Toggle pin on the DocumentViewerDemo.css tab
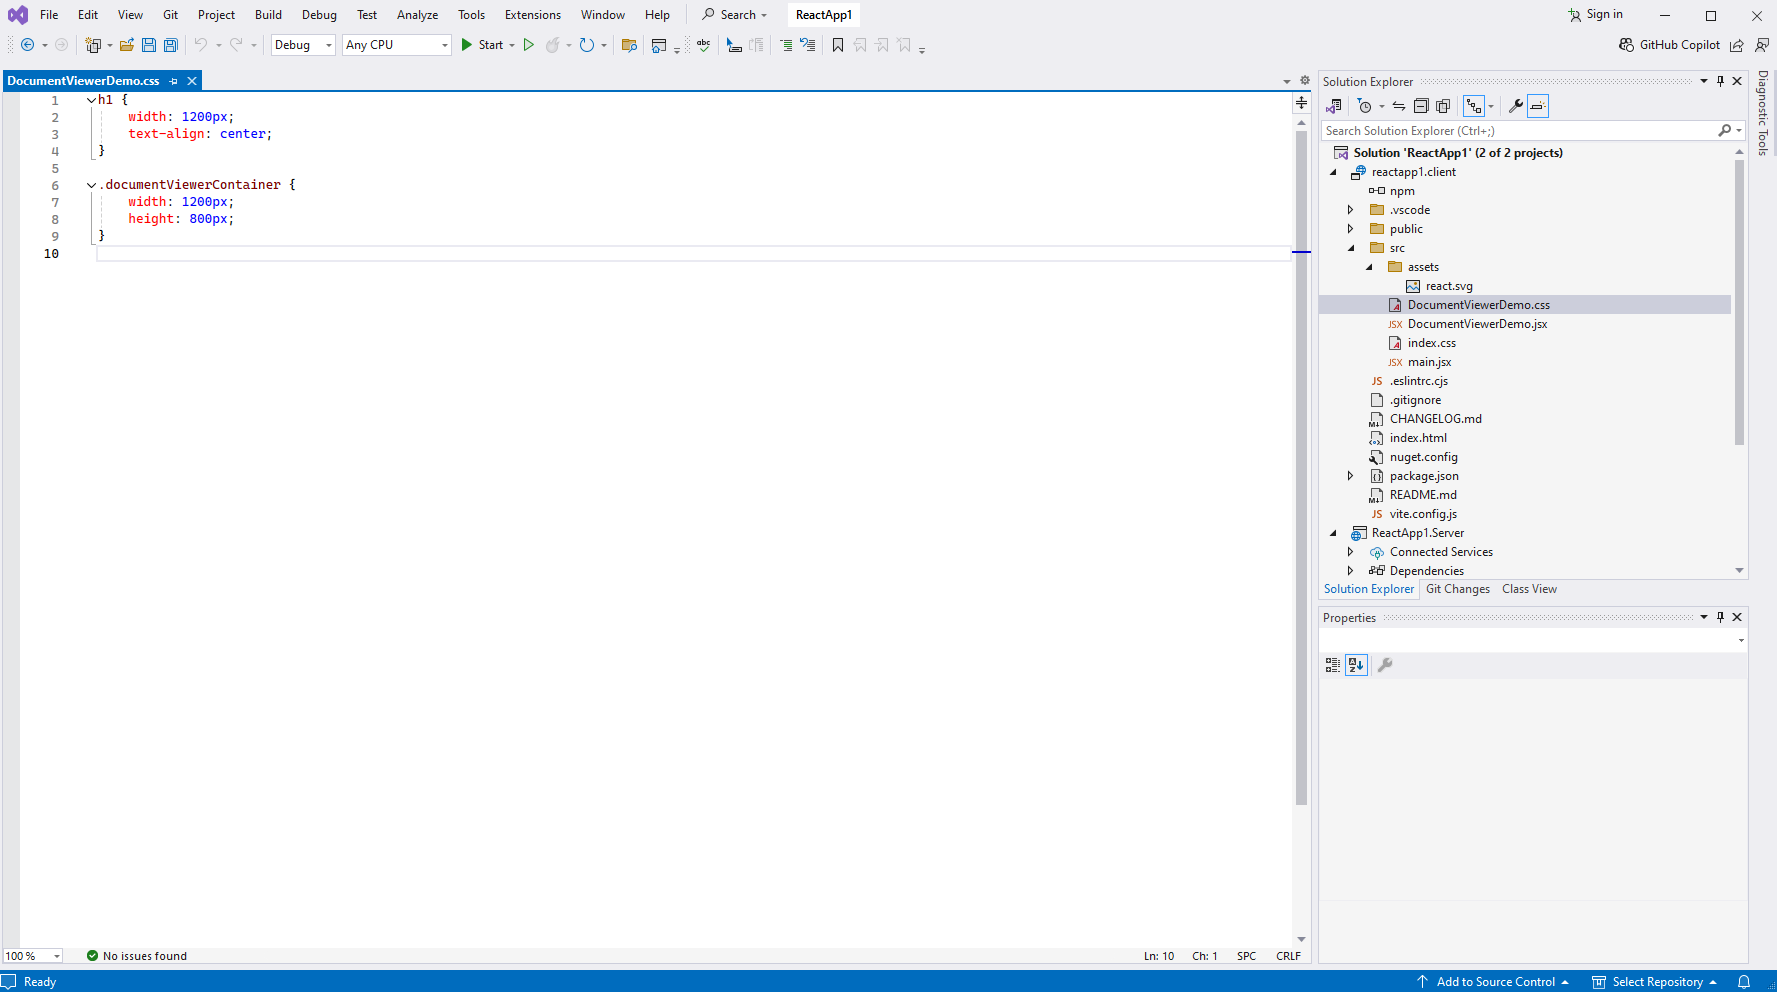This screenshot has height=992, width=1777. click(174, 81)
